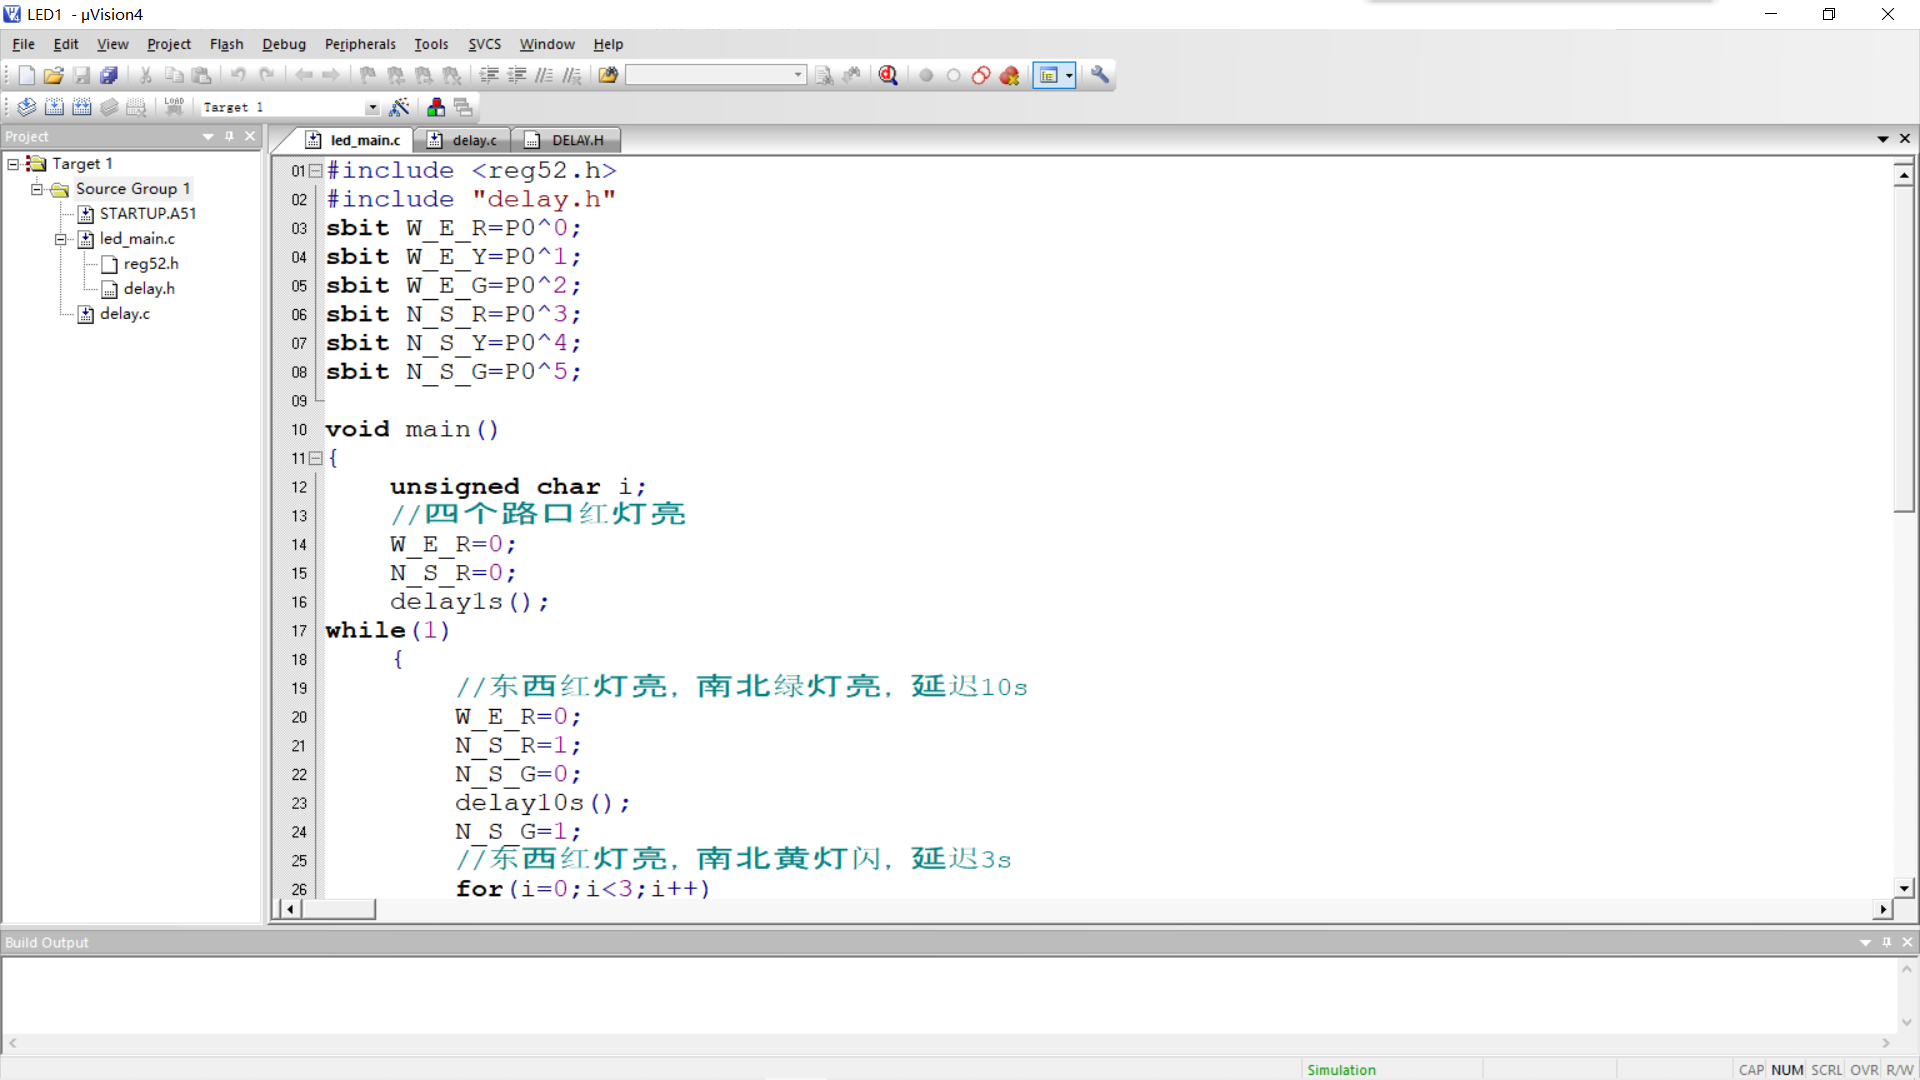Click Find in Files folder icon
This screenshot has height=1080, width=1920.
pyautogui.click(x=608, y=75)
